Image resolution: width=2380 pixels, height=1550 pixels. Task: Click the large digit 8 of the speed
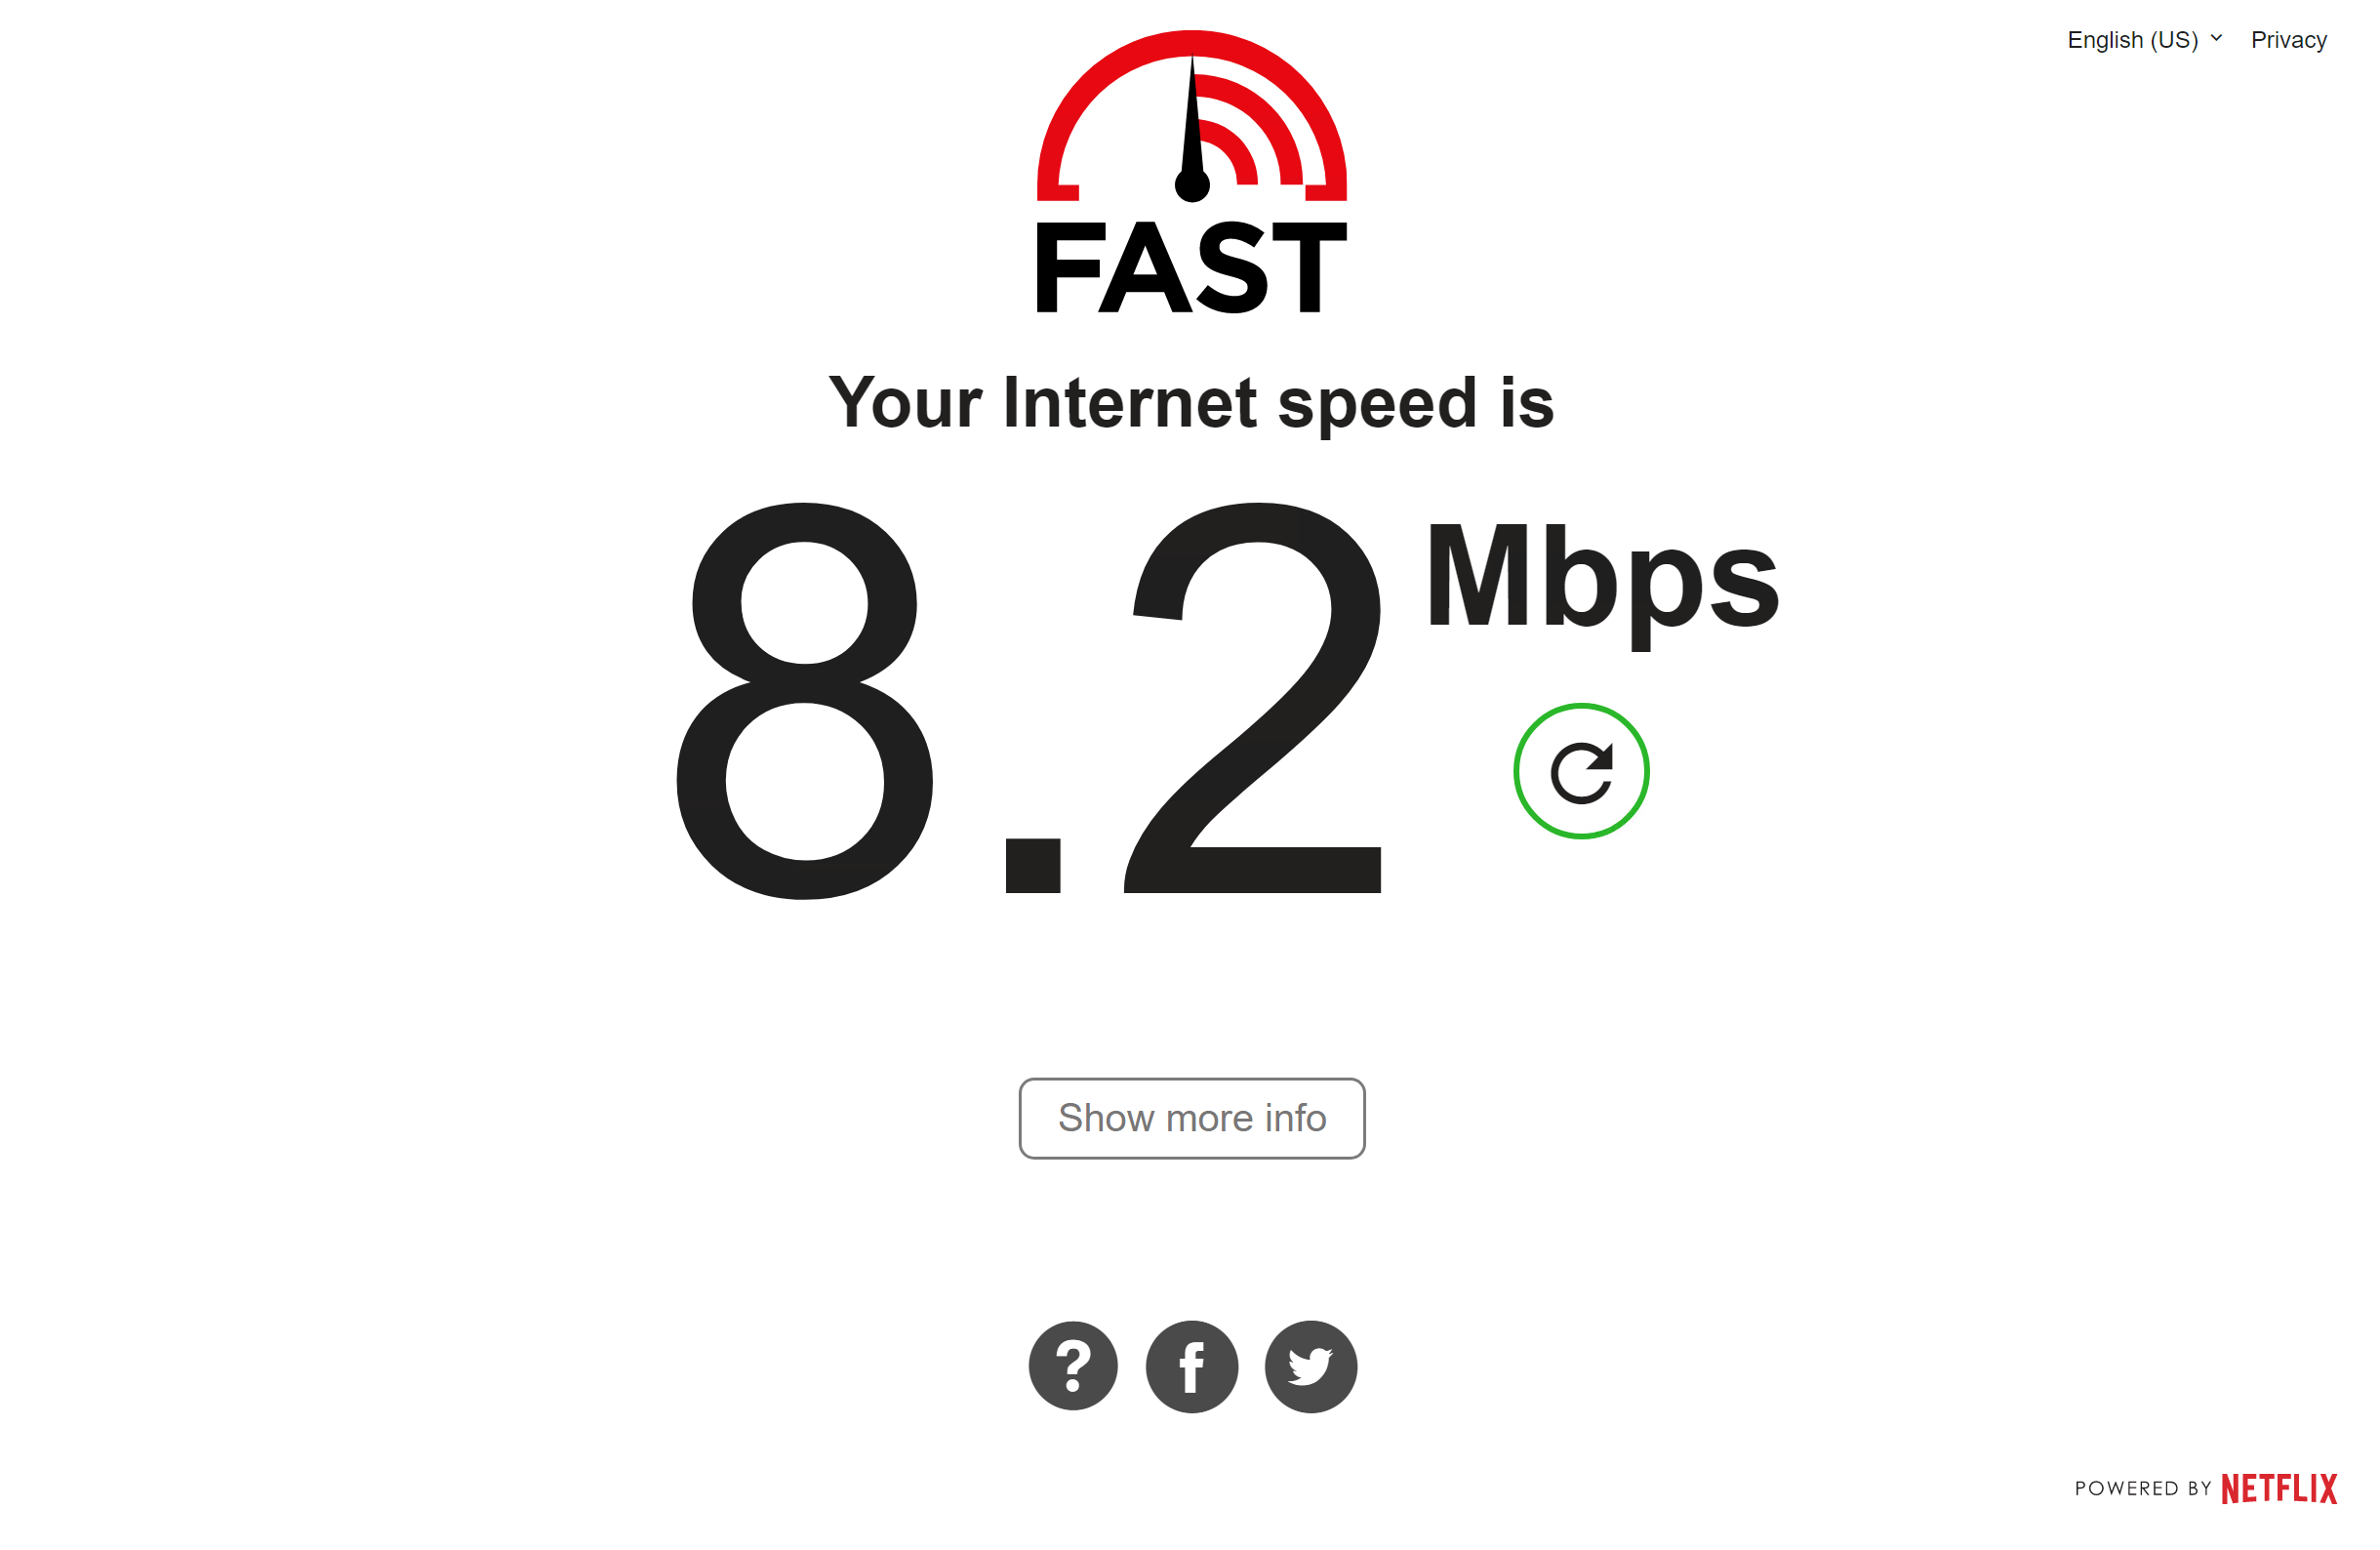click(x=805, y=700)
